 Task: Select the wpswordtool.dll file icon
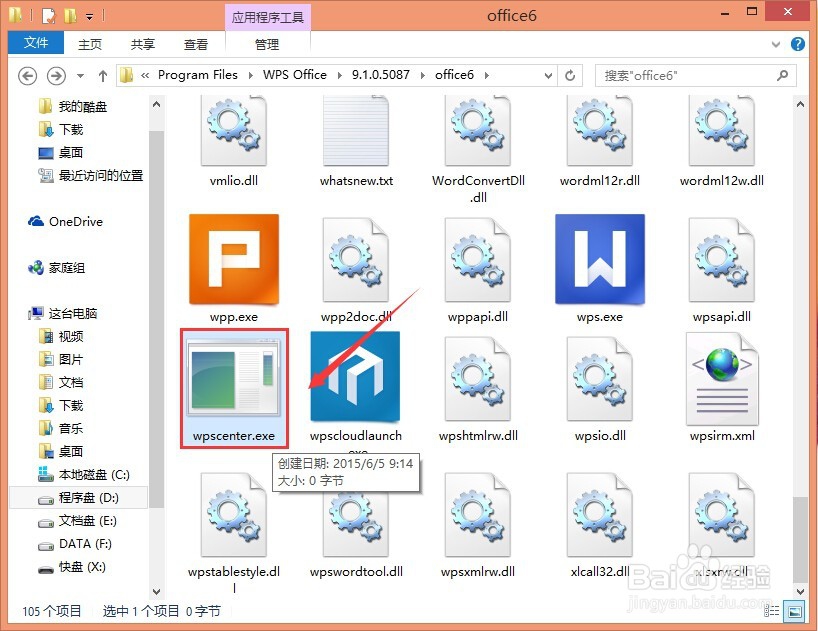coord(356,524)
